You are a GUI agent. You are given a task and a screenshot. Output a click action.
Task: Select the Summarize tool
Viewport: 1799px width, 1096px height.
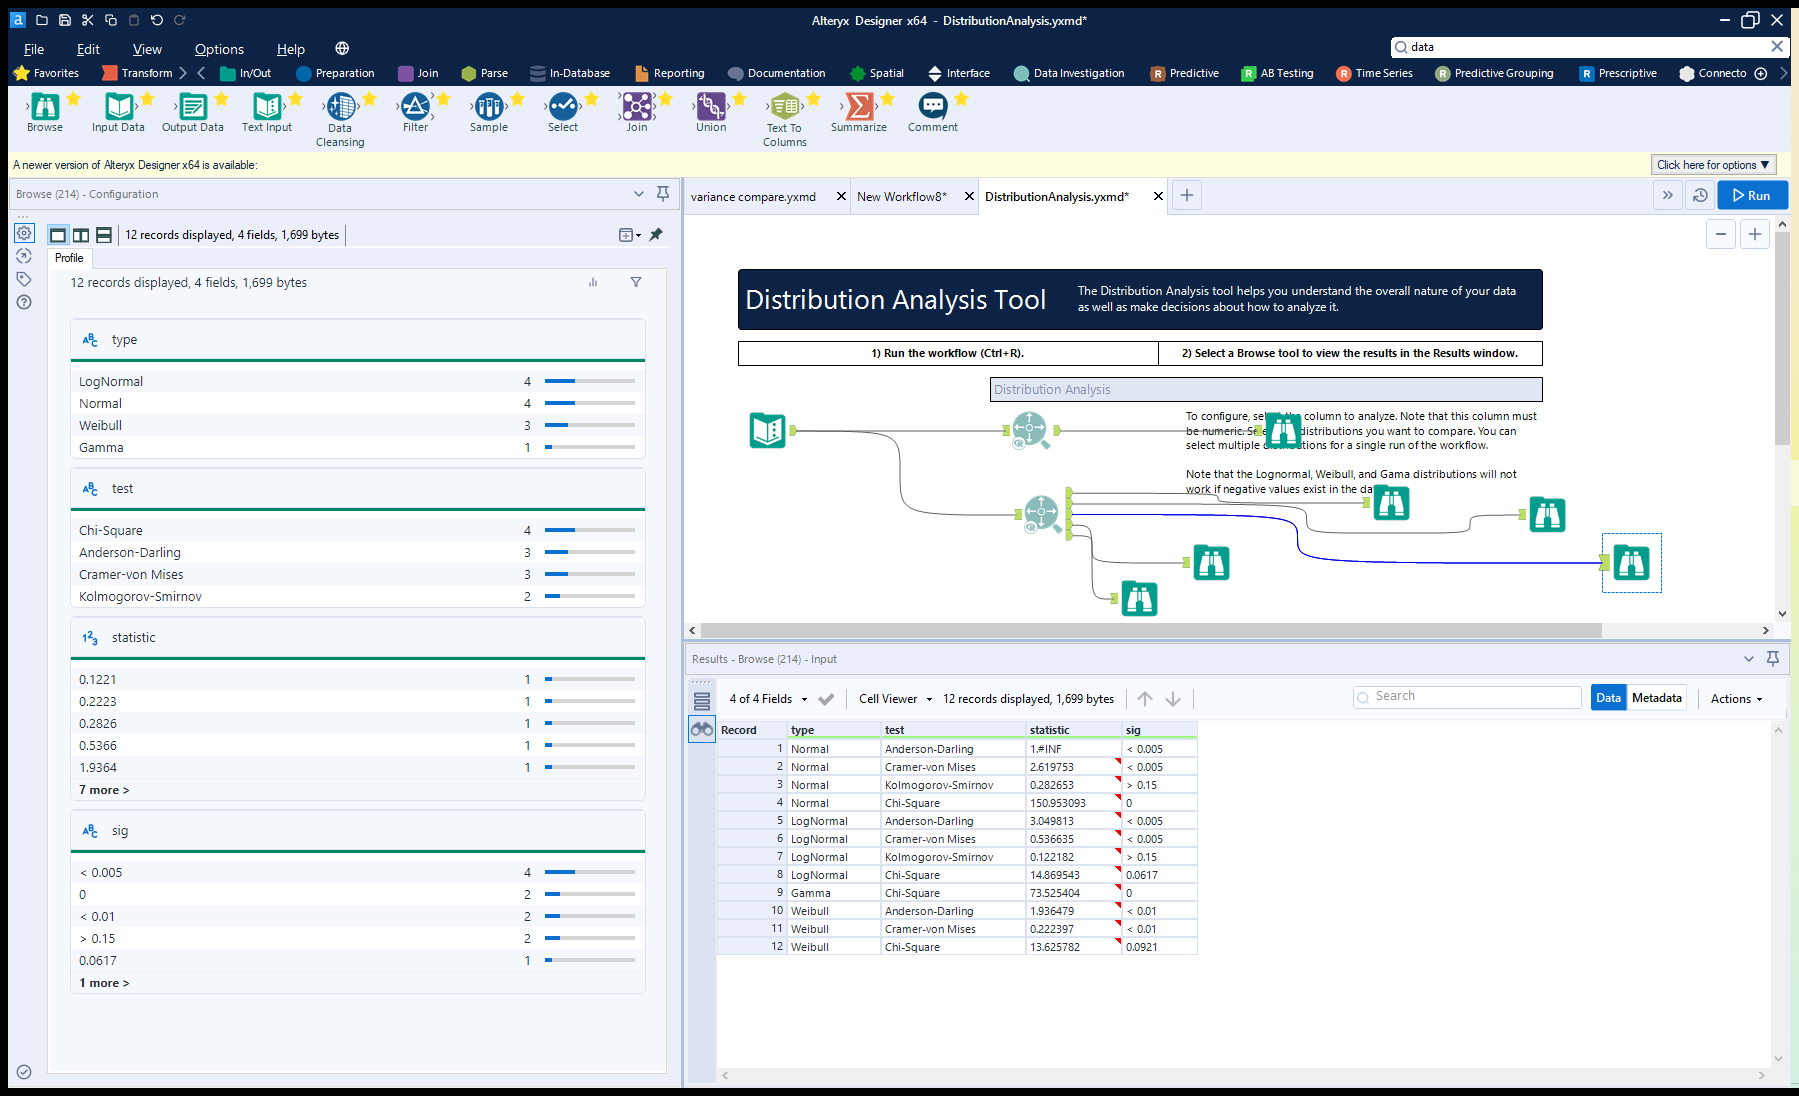click(858, 110)
